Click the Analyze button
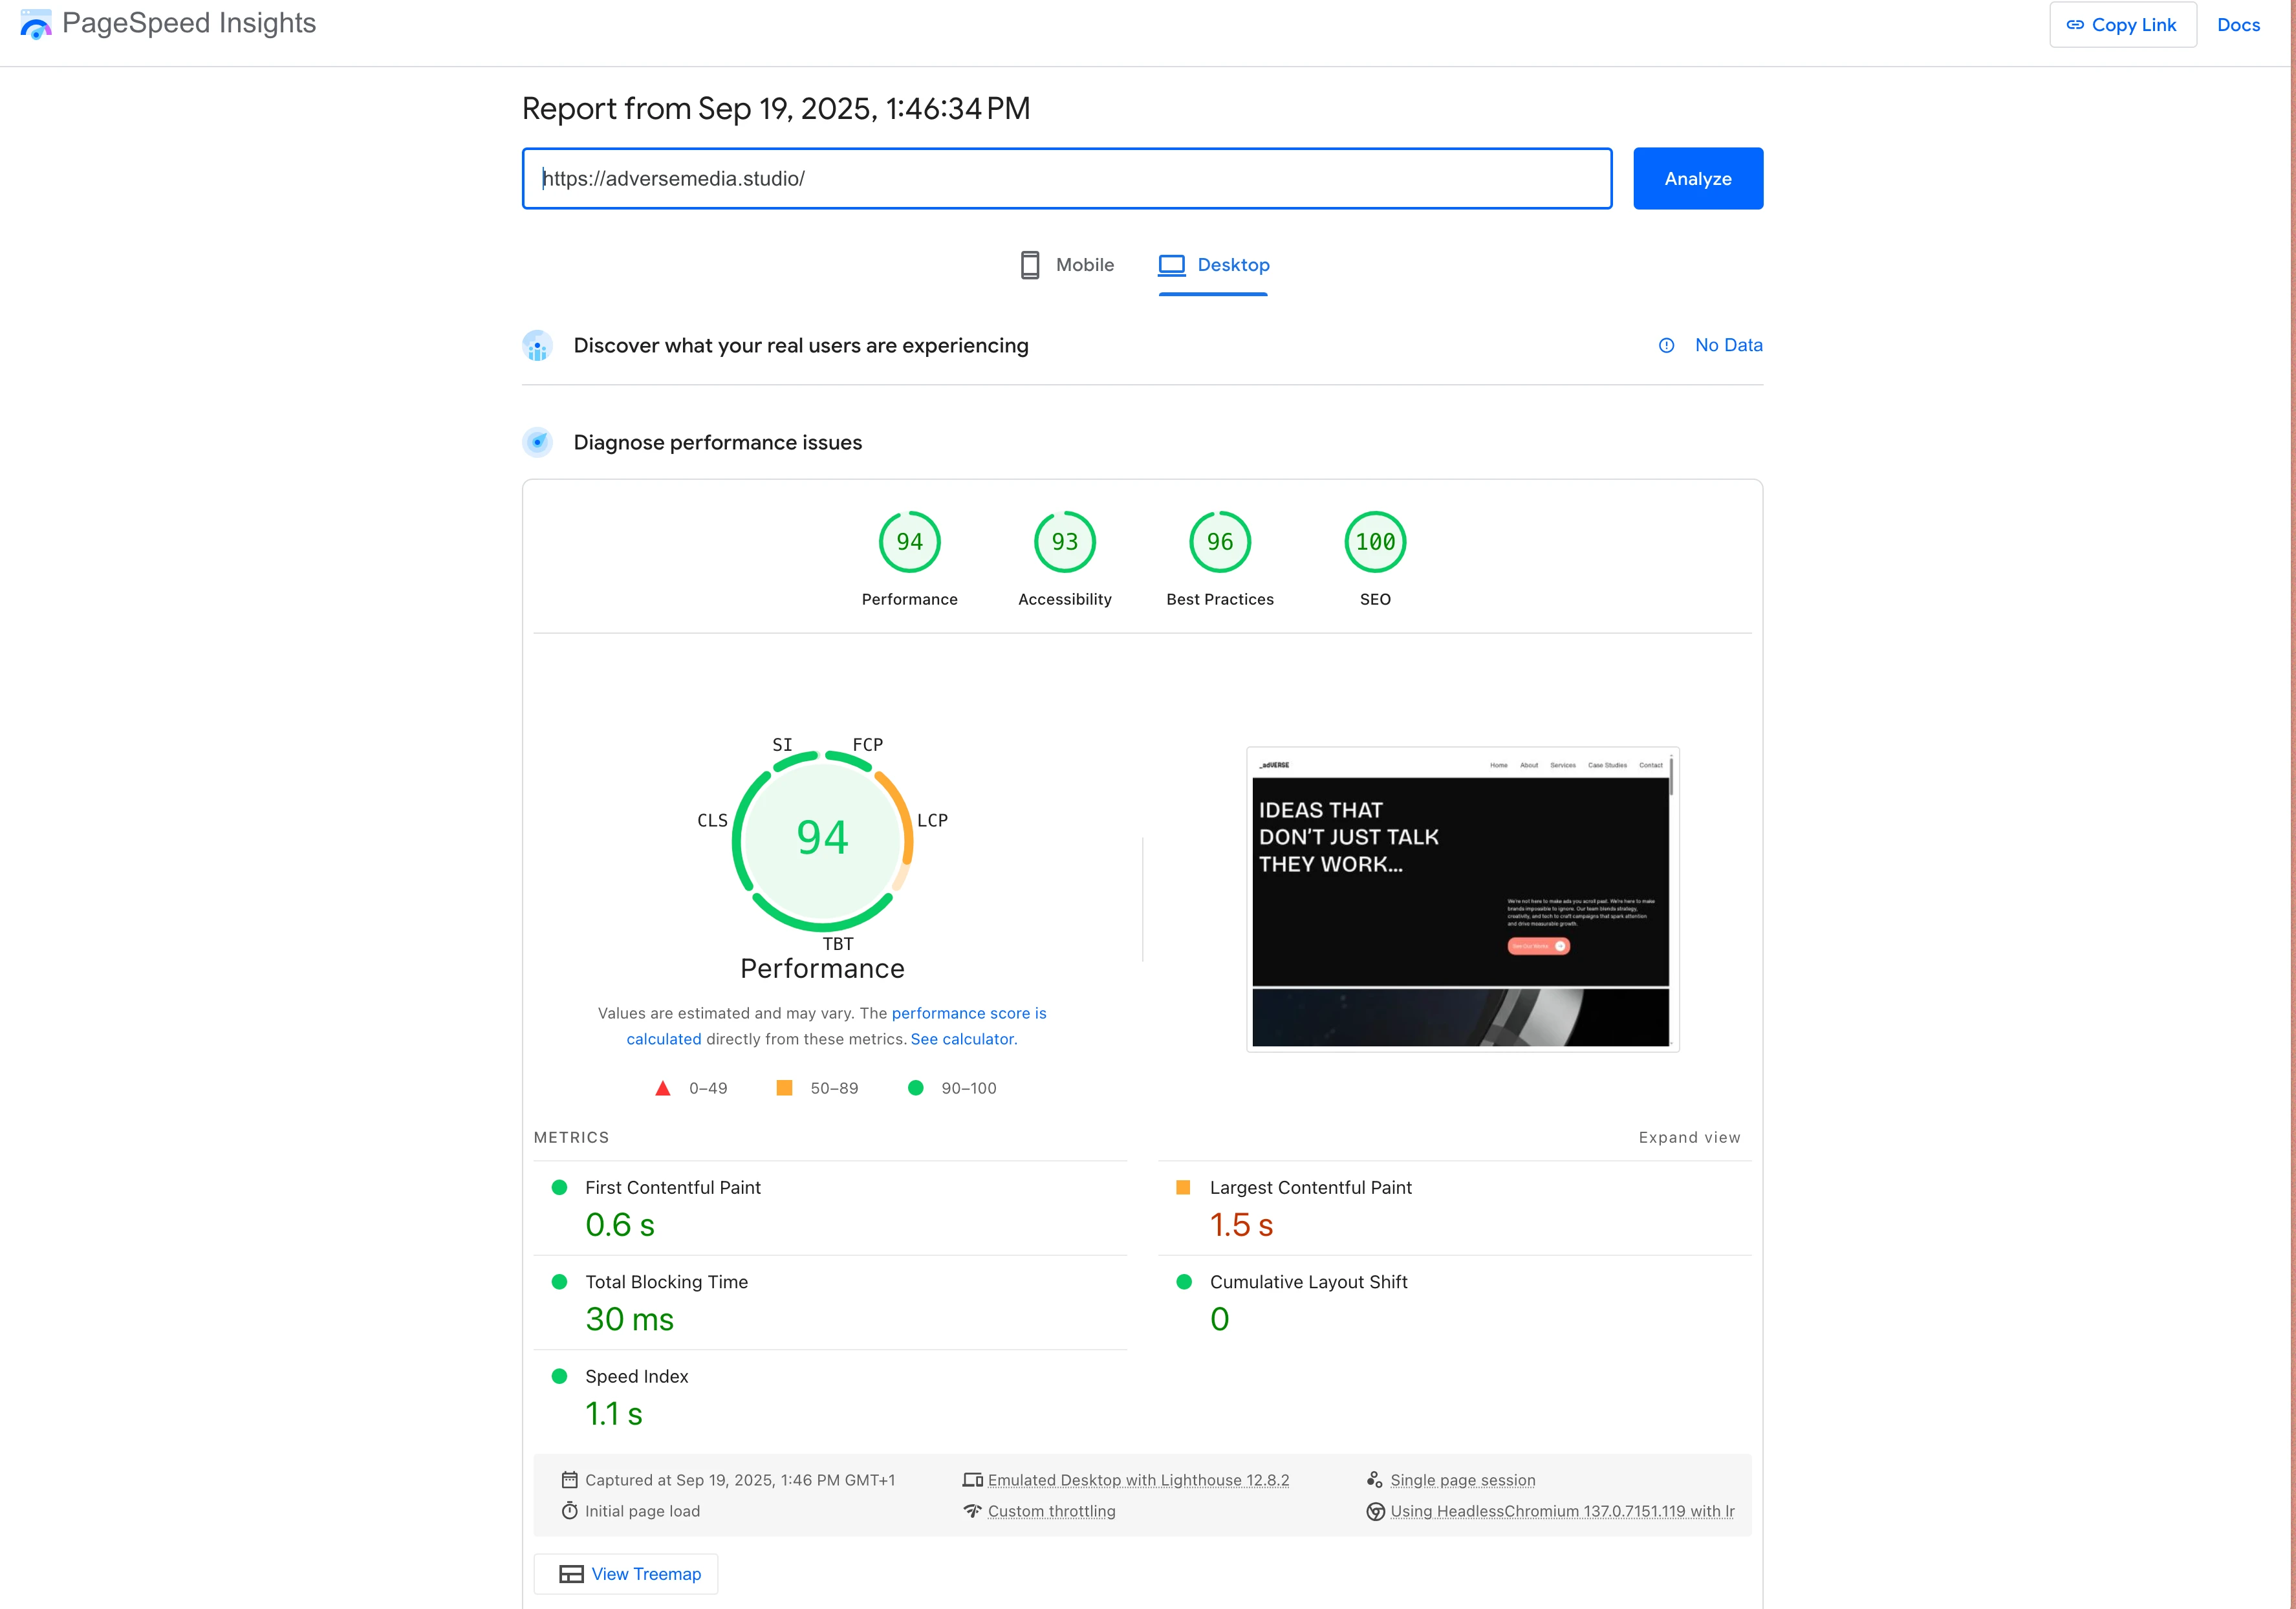The image size is (2296, 1609). [1697, 178]
